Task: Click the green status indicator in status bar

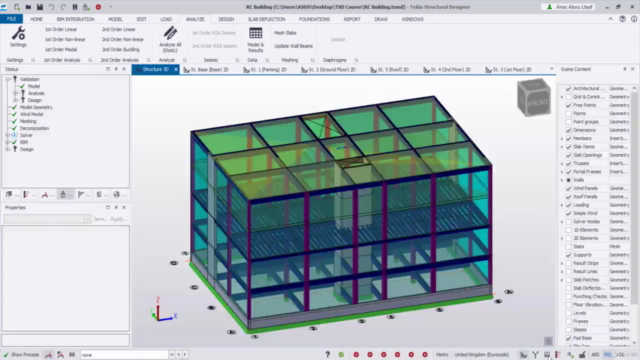Action: click(341, 355)
